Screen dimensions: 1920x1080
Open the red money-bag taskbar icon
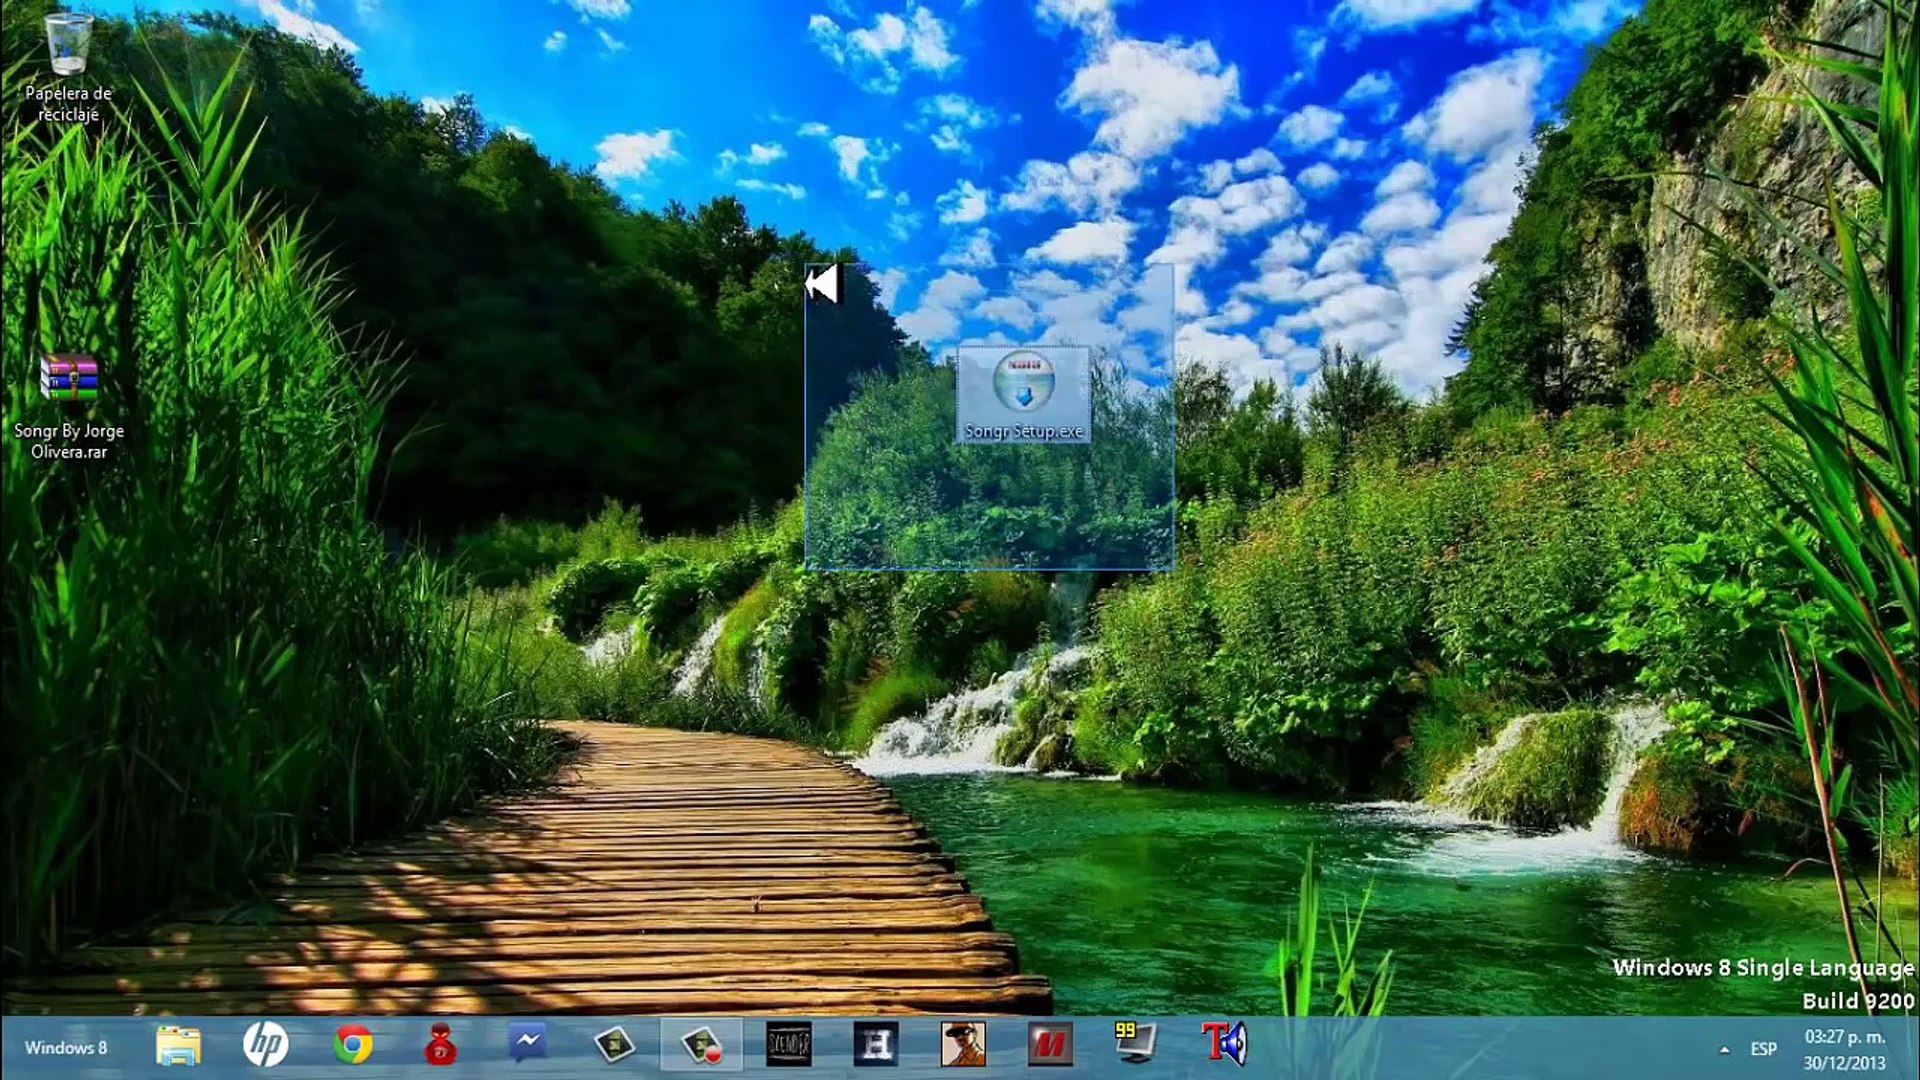click(440, 1046)
